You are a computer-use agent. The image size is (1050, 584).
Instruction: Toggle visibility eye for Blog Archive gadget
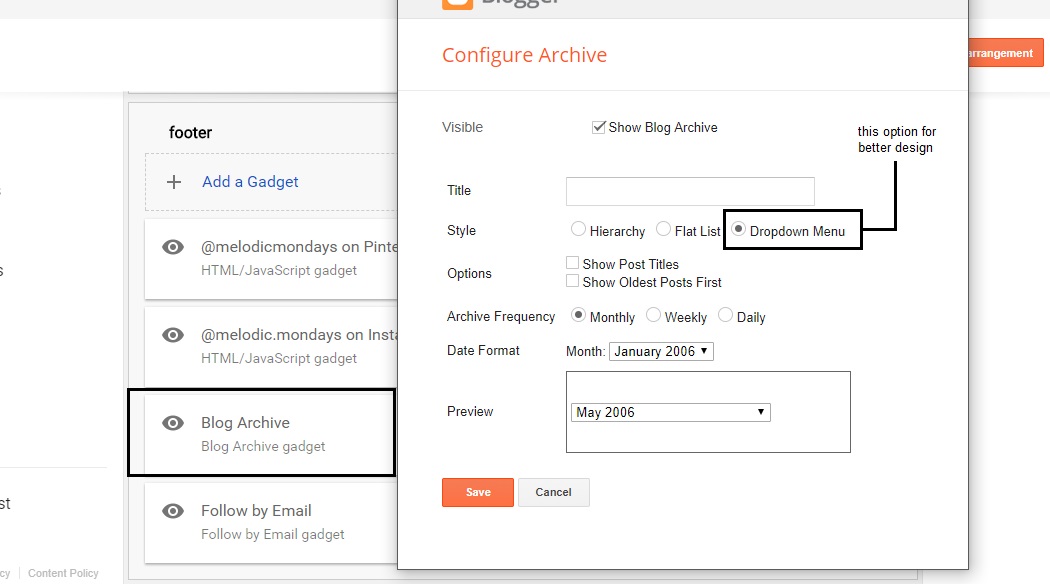point(173,423)
